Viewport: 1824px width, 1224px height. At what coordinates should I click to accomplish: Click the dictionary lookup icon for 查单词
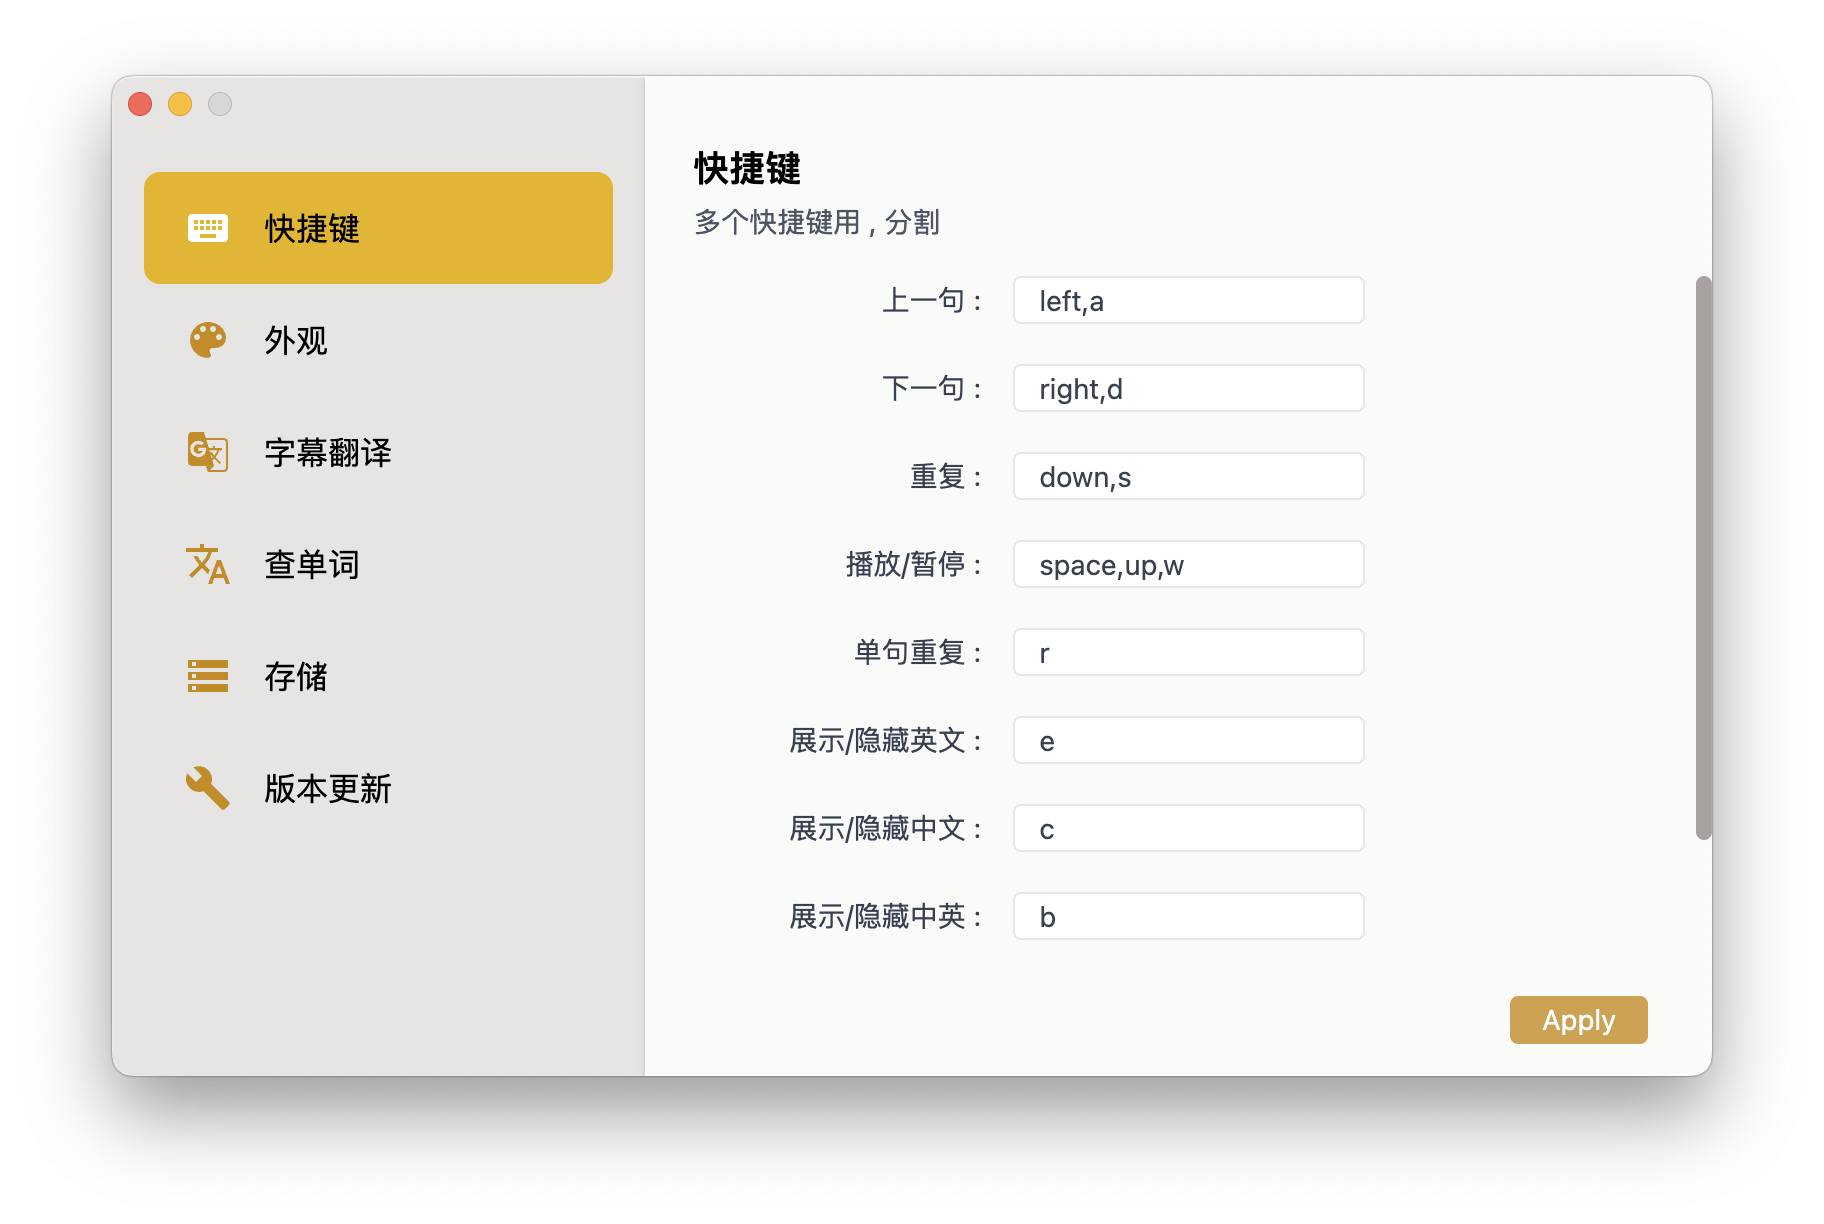(x=208, y=565)
